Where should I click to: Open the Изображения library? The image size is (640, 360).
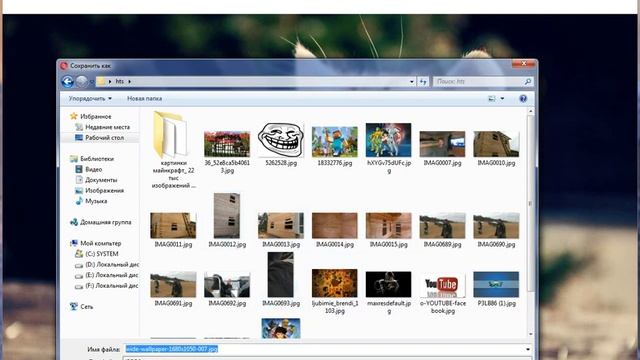(x=100, y=191)
